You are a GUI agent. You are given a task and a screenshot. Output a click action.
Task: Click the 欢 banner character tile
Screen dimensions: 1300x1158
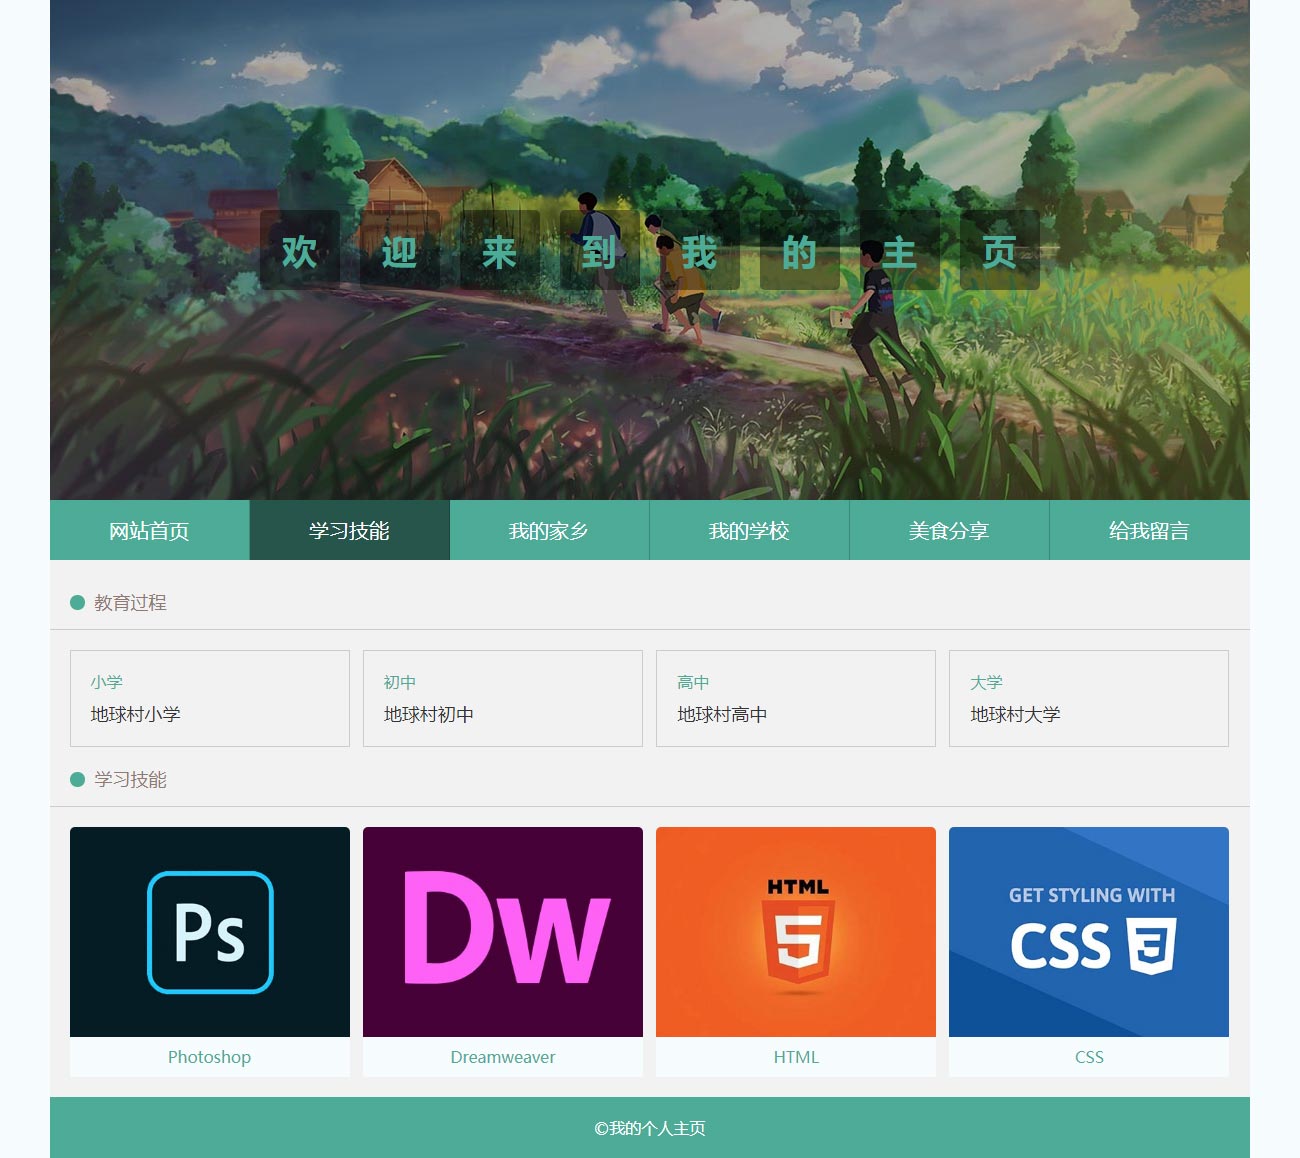tap(300, 250)
